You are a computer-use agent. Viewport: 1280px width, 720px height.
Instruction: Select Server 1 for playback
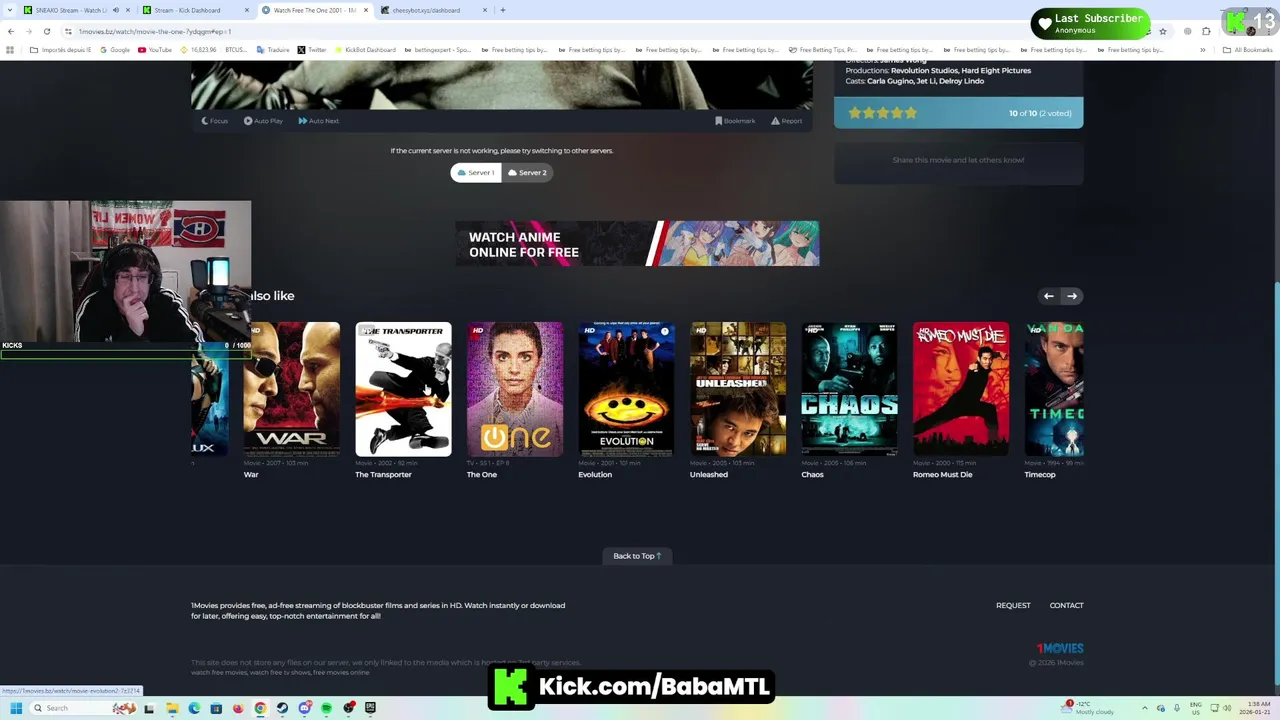(x=476, y=173)
